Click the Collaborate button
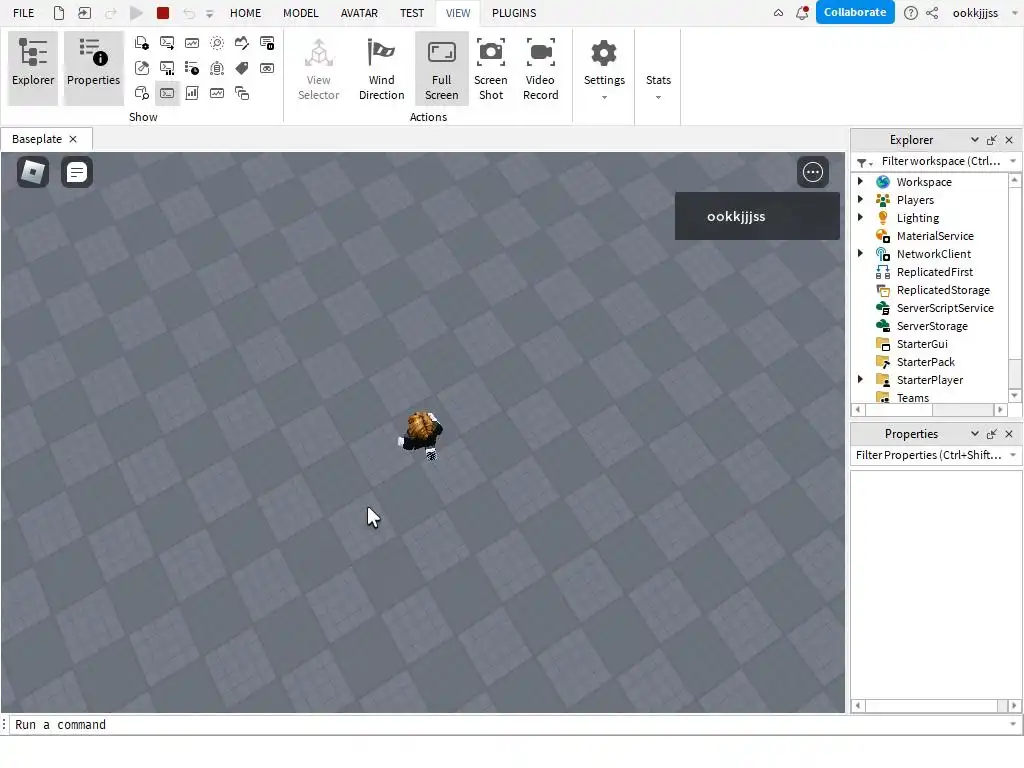This screenshot has height=768, width=1024. 855,12
